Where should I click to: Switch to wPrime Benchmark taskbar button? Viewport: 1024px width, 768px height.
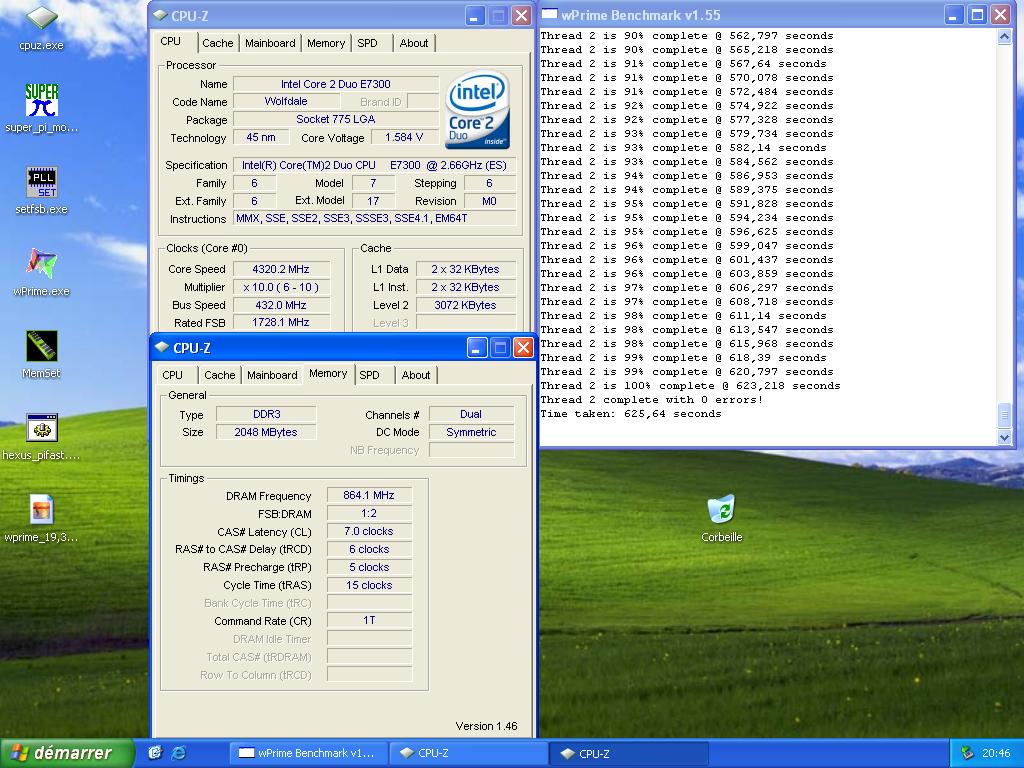coord(308,753)
